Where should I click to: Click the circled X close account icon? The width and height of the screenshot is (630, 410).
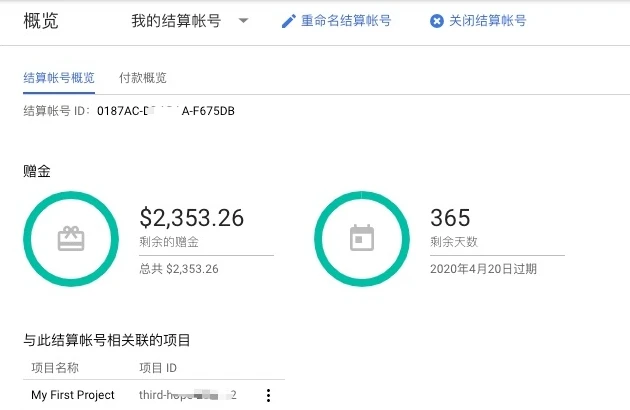(436, 21)
